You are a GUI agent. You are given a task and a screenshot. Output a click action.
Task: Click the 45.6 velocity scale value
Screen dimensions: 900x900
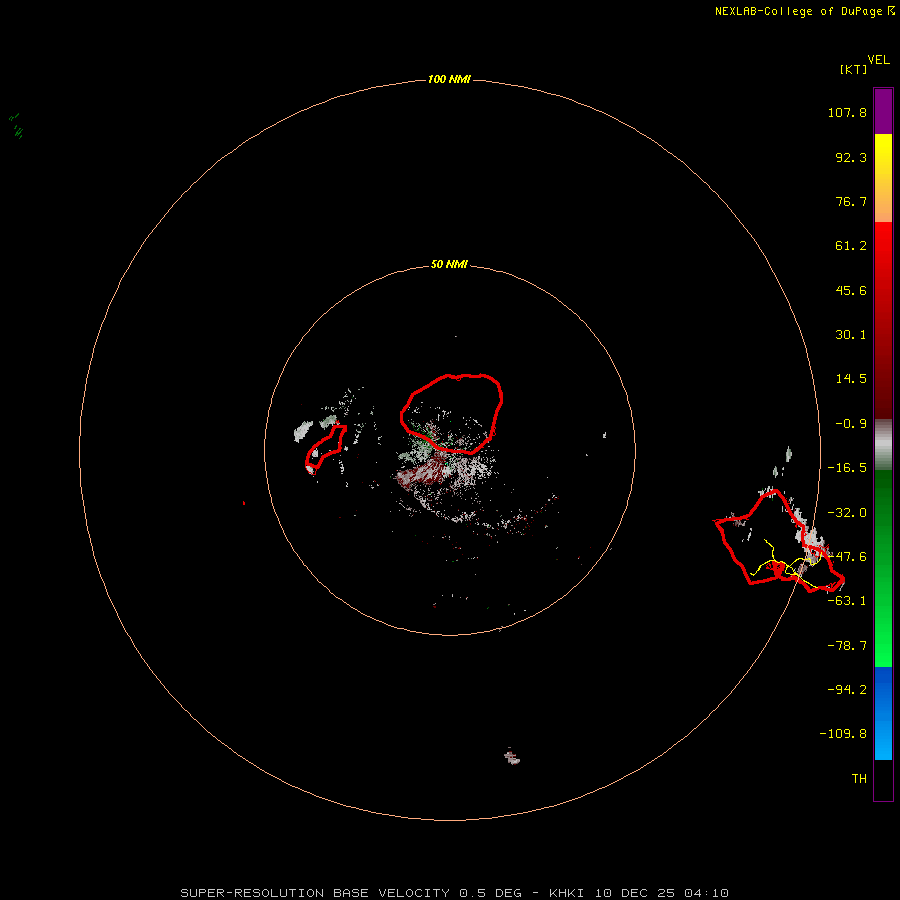point(851,290)
